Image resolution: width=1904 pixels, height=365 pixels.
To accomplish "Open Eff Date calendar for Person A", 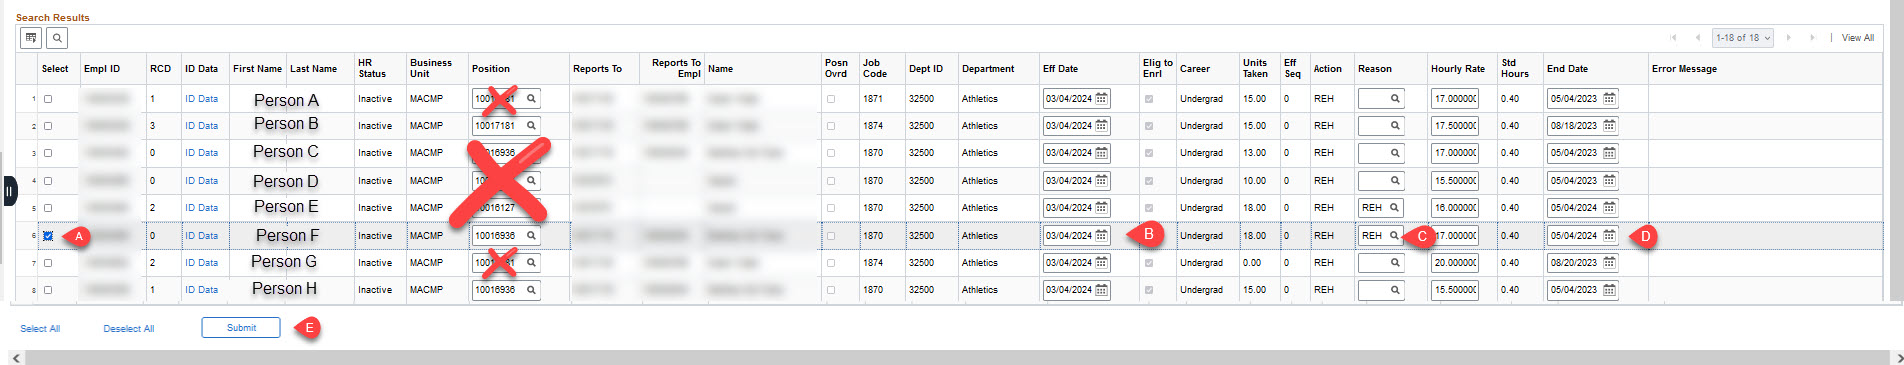I will coord(1101,98).
